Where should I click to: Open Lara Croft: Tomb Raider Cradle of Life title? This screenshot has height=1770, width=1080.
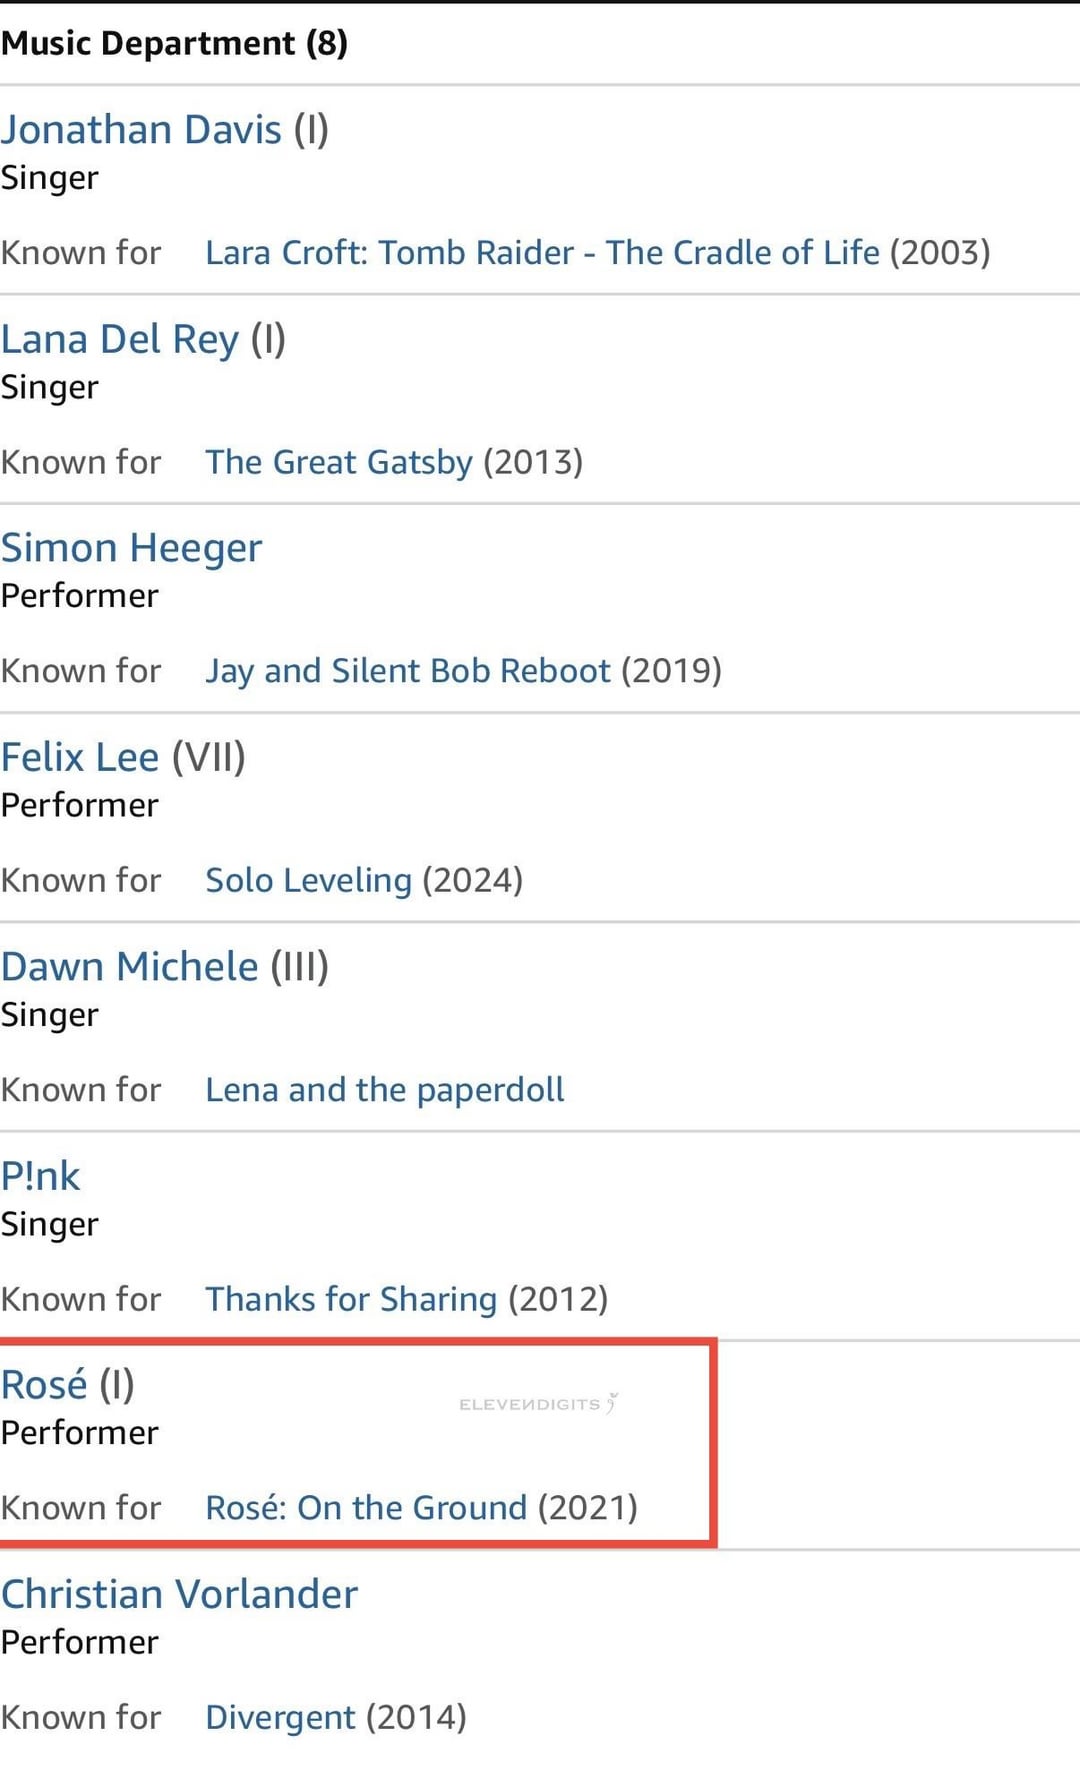click(542, 252)
